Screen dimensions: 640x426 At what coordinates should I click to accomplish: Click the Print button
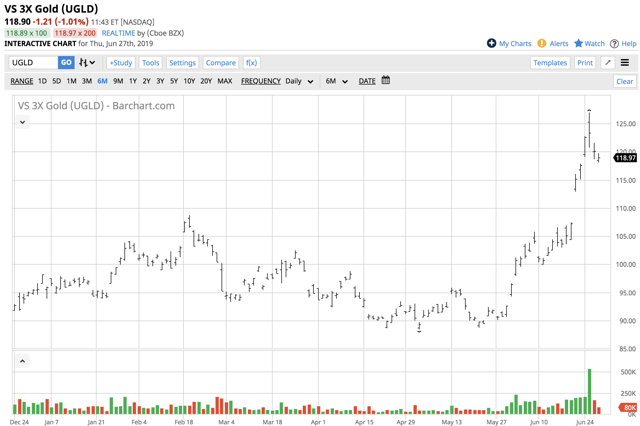click(585, 62)
